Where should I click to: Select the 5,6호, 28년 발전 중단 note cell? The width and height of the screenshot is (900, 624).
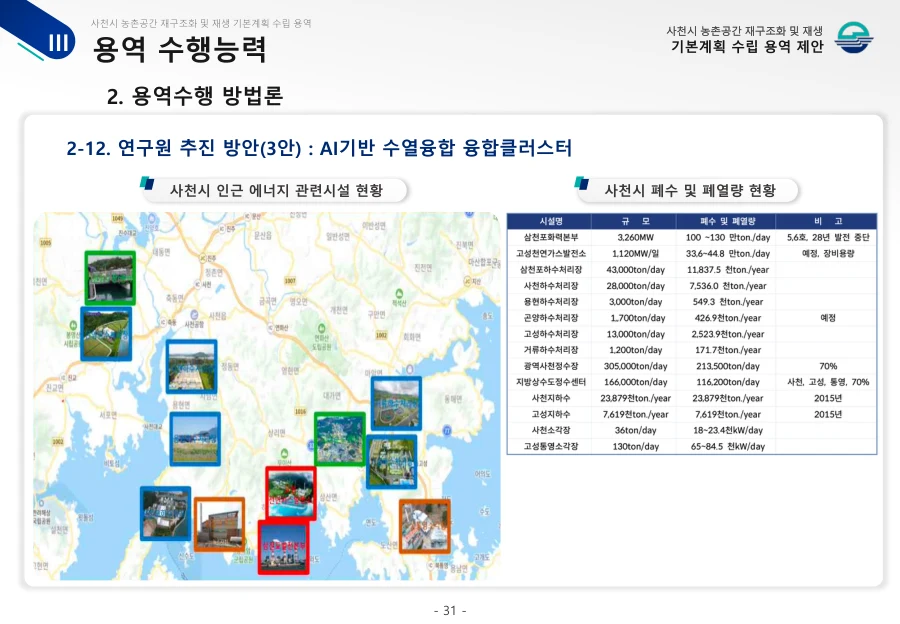coord(827,237)
